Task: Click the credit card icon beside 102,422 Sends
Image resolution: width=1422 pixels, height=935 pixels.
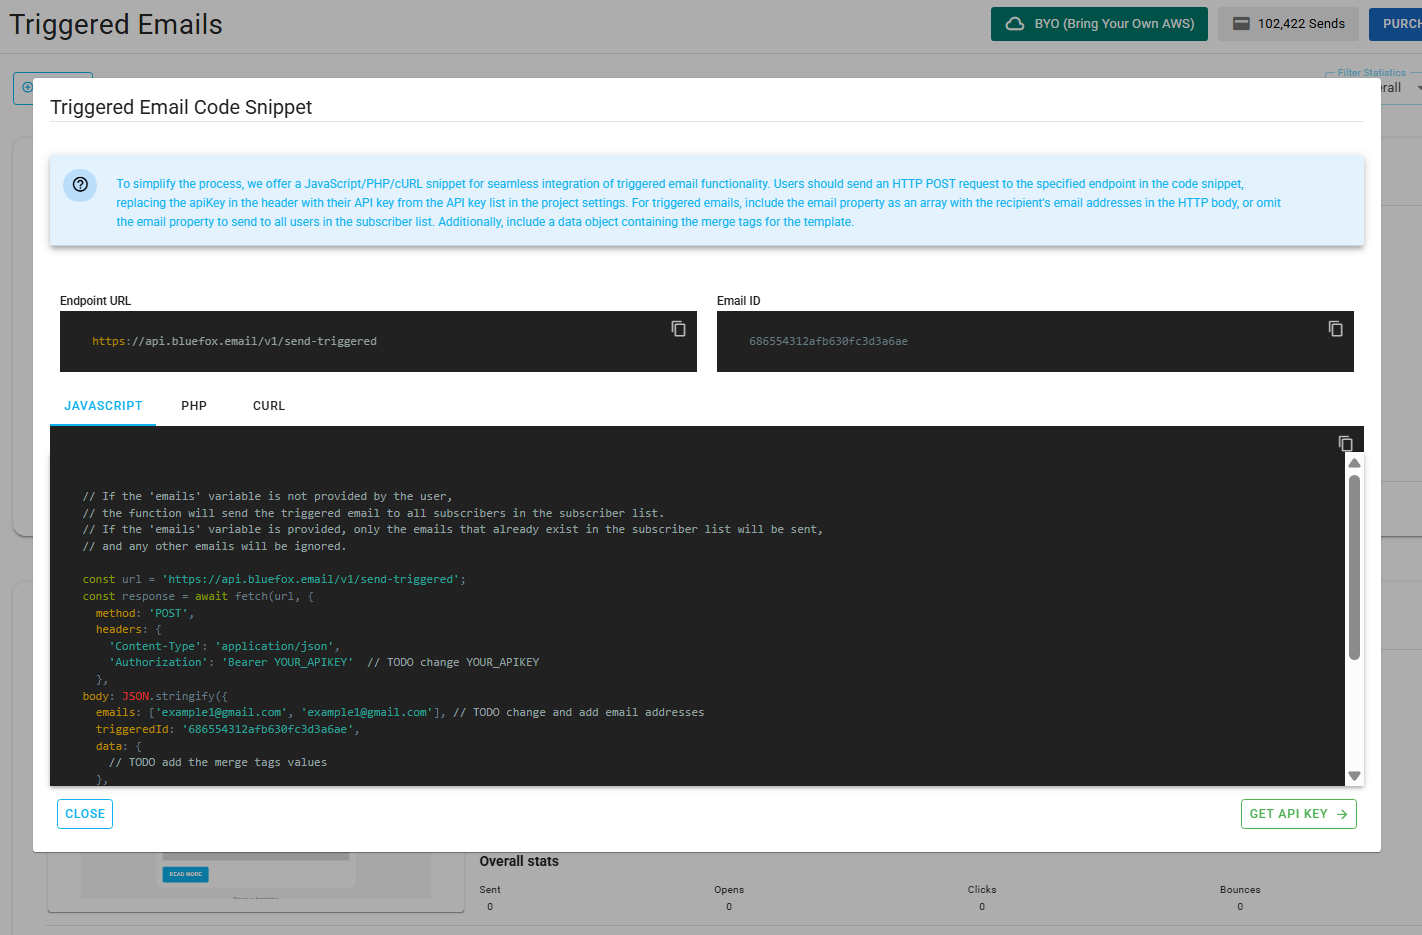Action: (x=1240, y=23)
